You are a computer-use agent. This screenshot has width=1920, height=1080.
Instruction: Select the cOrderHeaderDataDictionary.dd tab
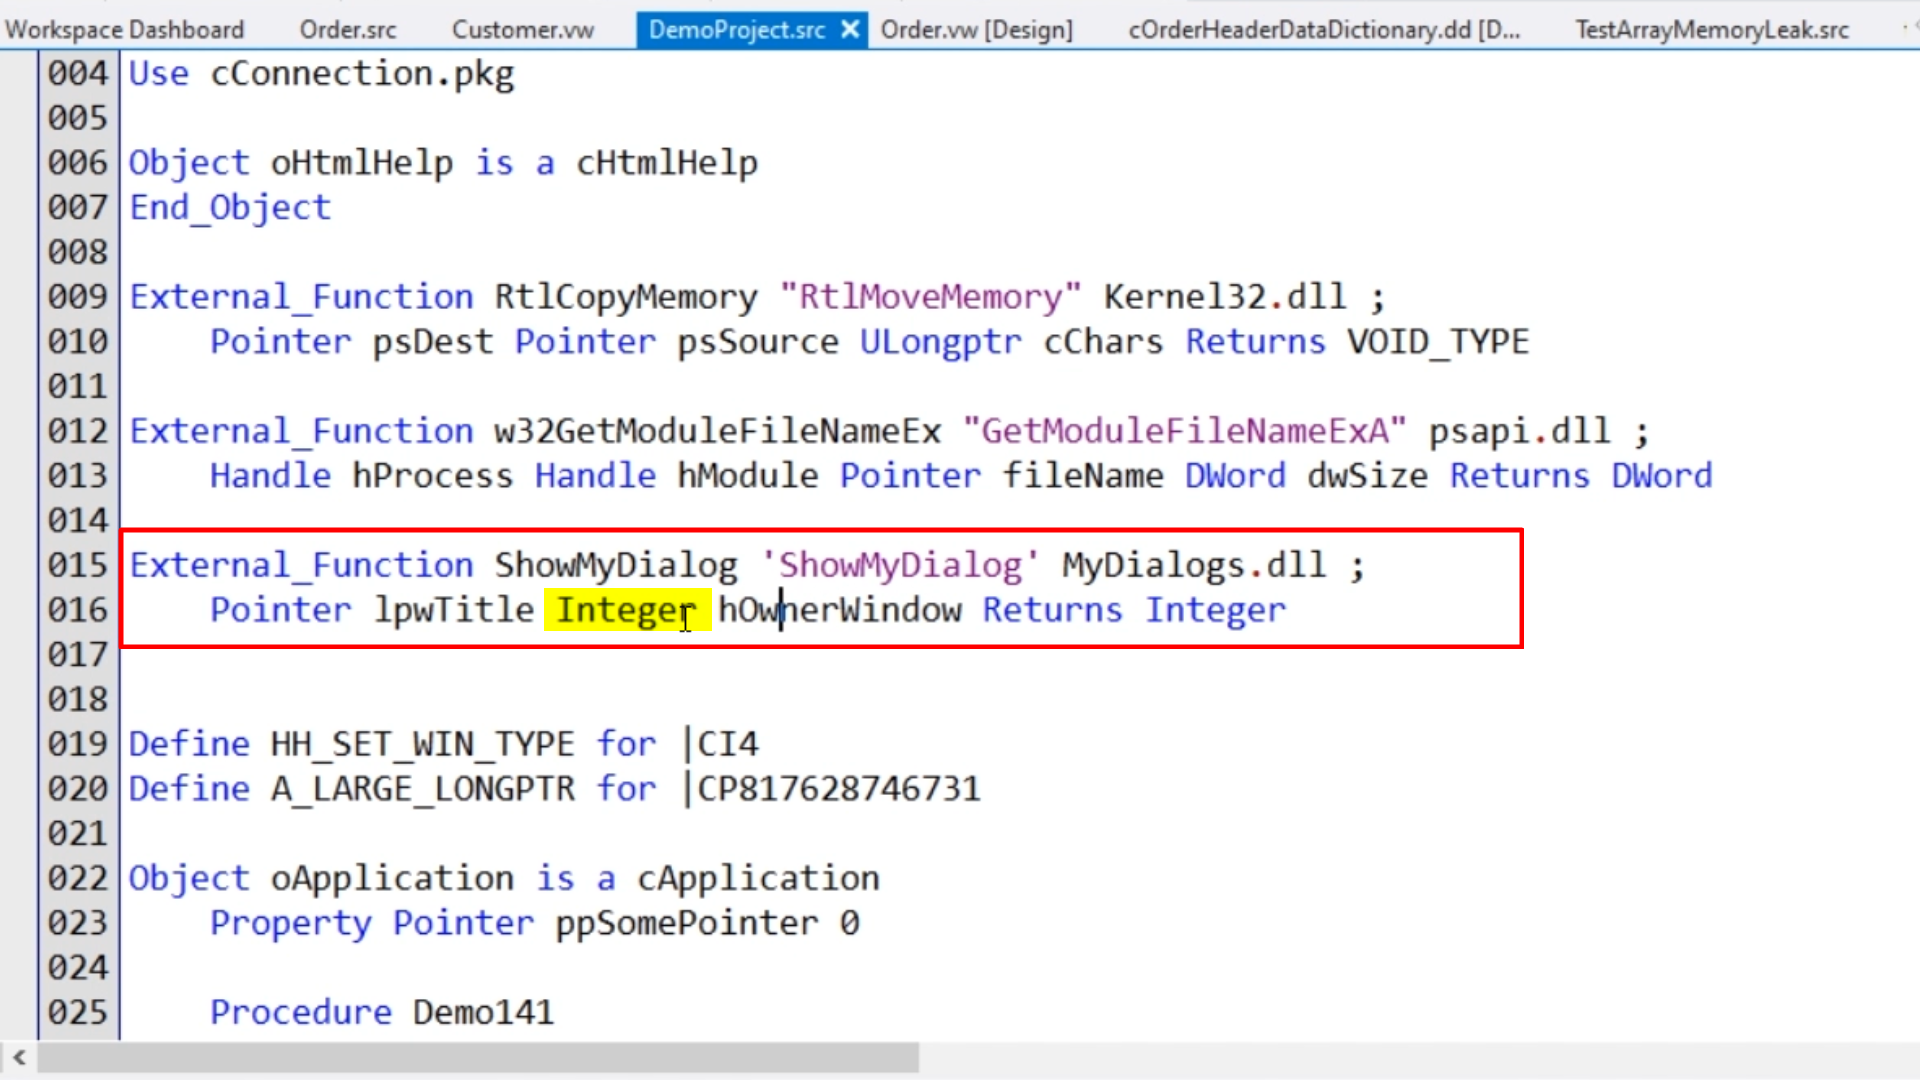click(1323, 30)
